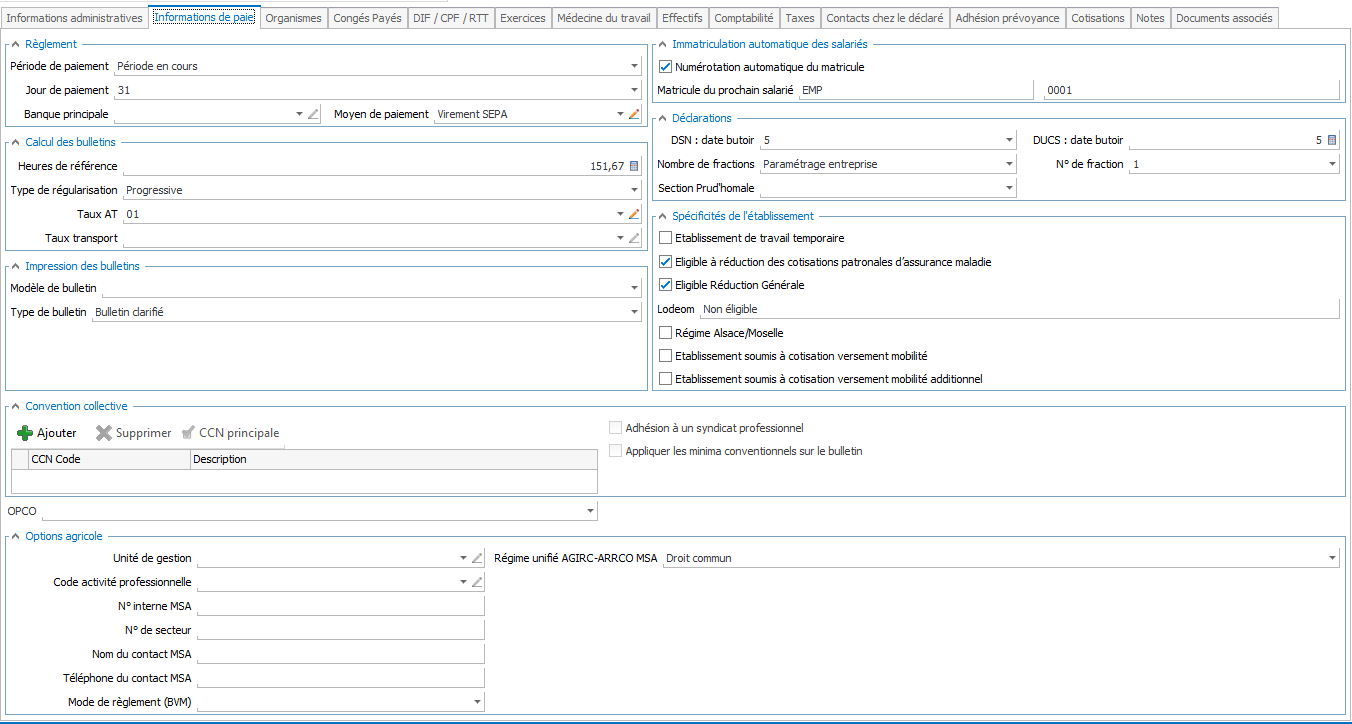Collapse the Convention collective section
The width and height of the screenshot is (1352, 724).
(15, 406)
